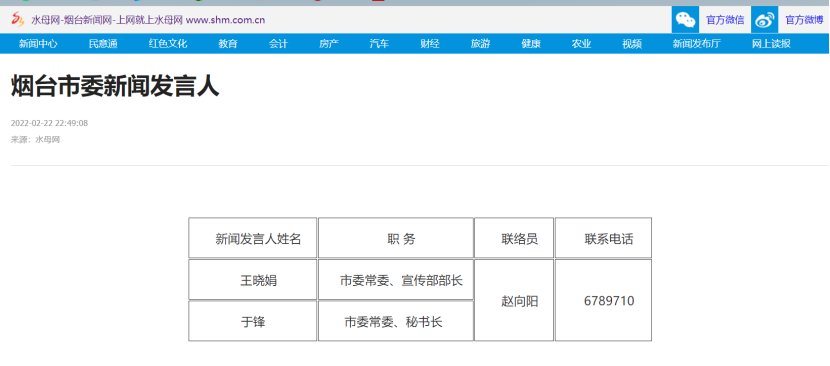Go to 新闻中心 section
Screen dimensions: 830x366
(38, 44)
